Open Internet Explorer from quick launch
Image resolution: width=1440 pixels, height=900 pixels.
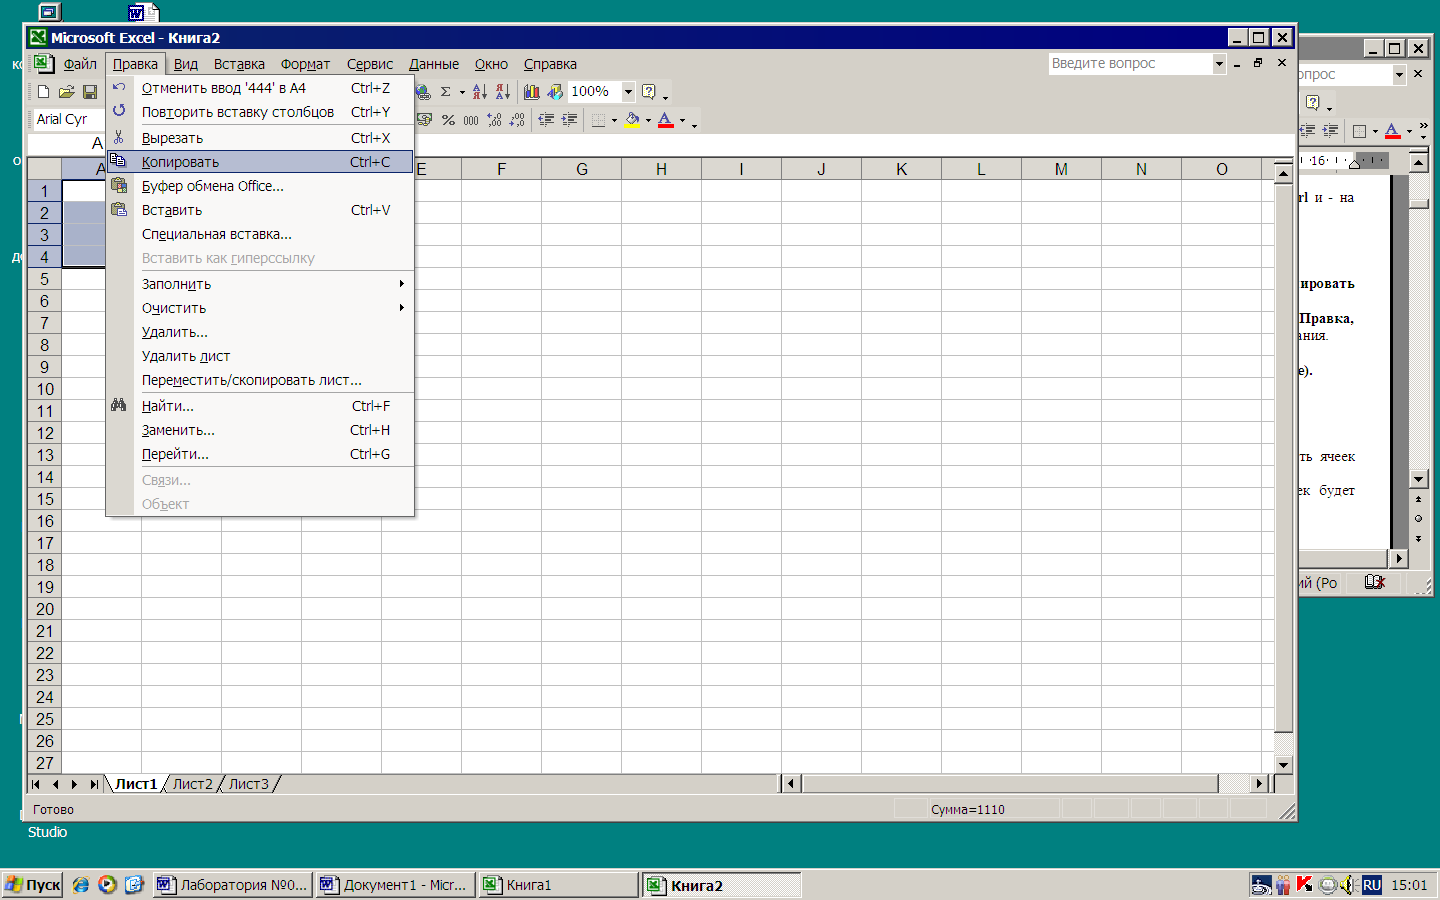click(x=81, y=885)
